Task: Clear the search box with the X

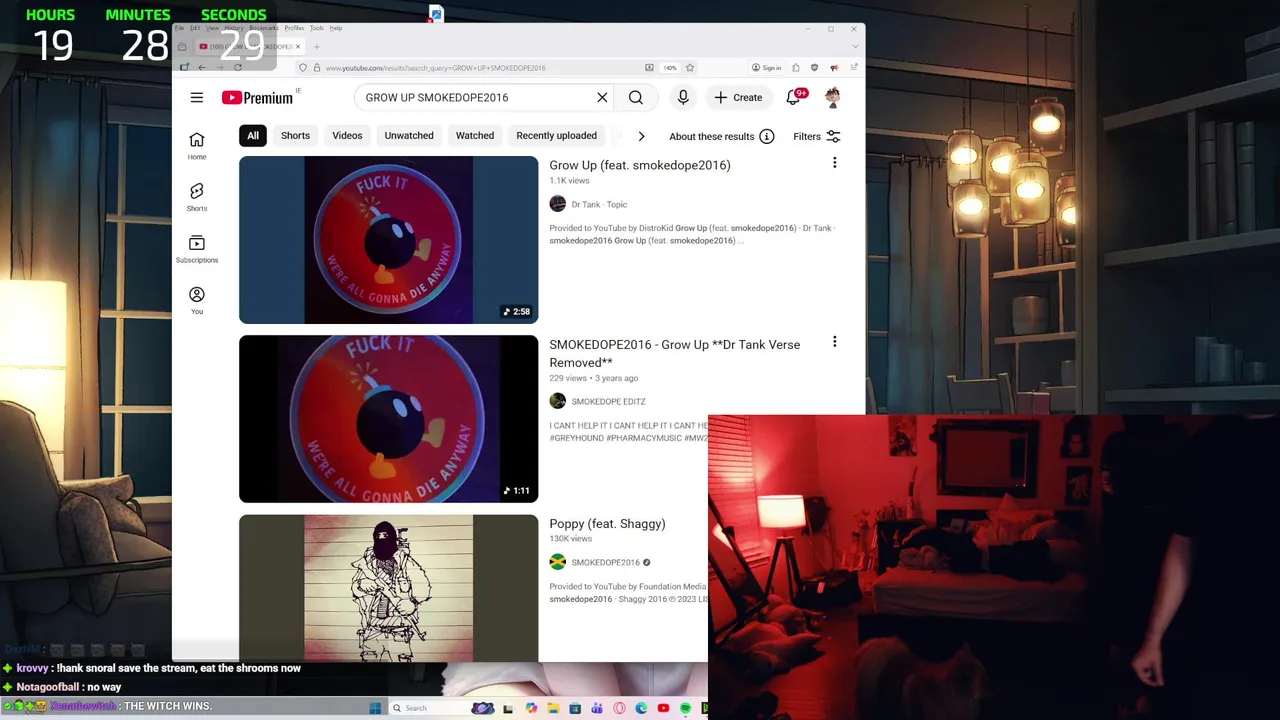Action: 602,97
